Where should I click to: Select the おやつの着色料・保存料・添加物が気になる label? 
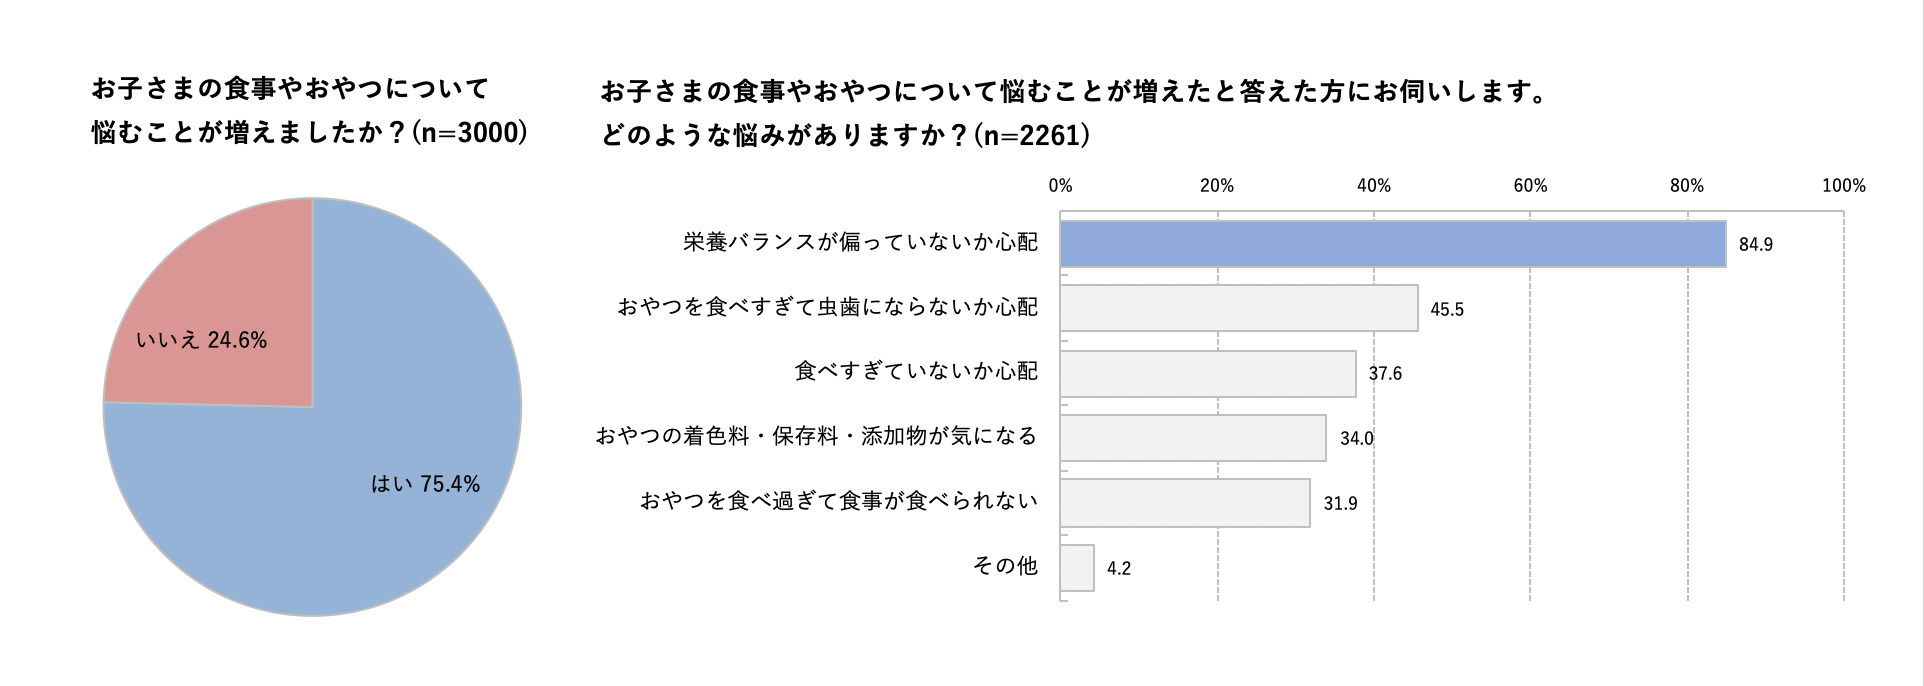click(x=816, y=437)
